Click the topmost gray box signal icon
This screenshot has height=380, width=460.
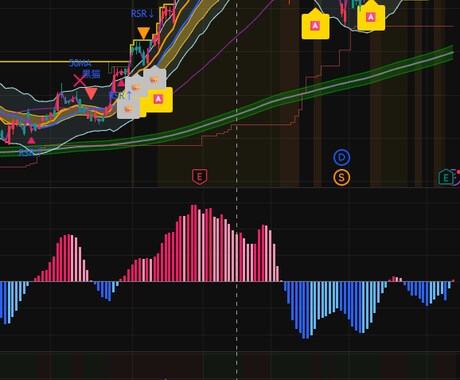coord(154,79)
